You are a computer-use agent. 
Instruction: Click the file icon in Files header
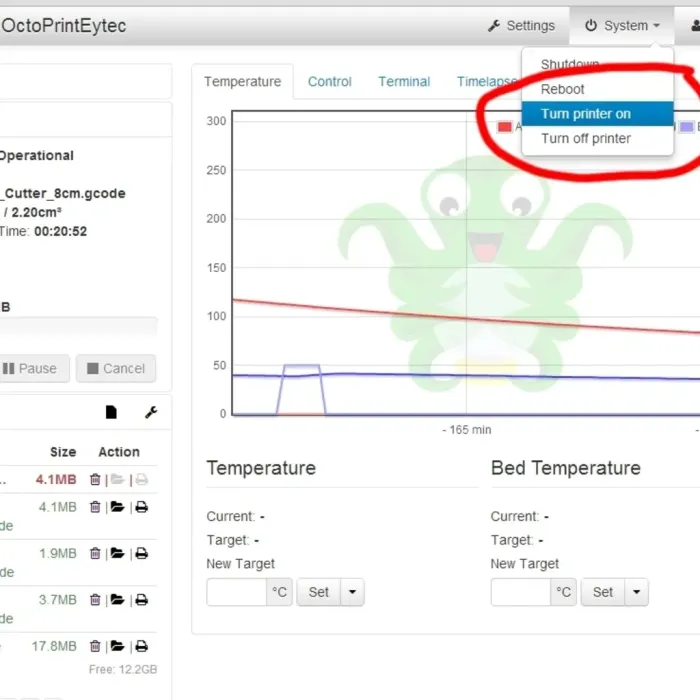pos(111,412)
